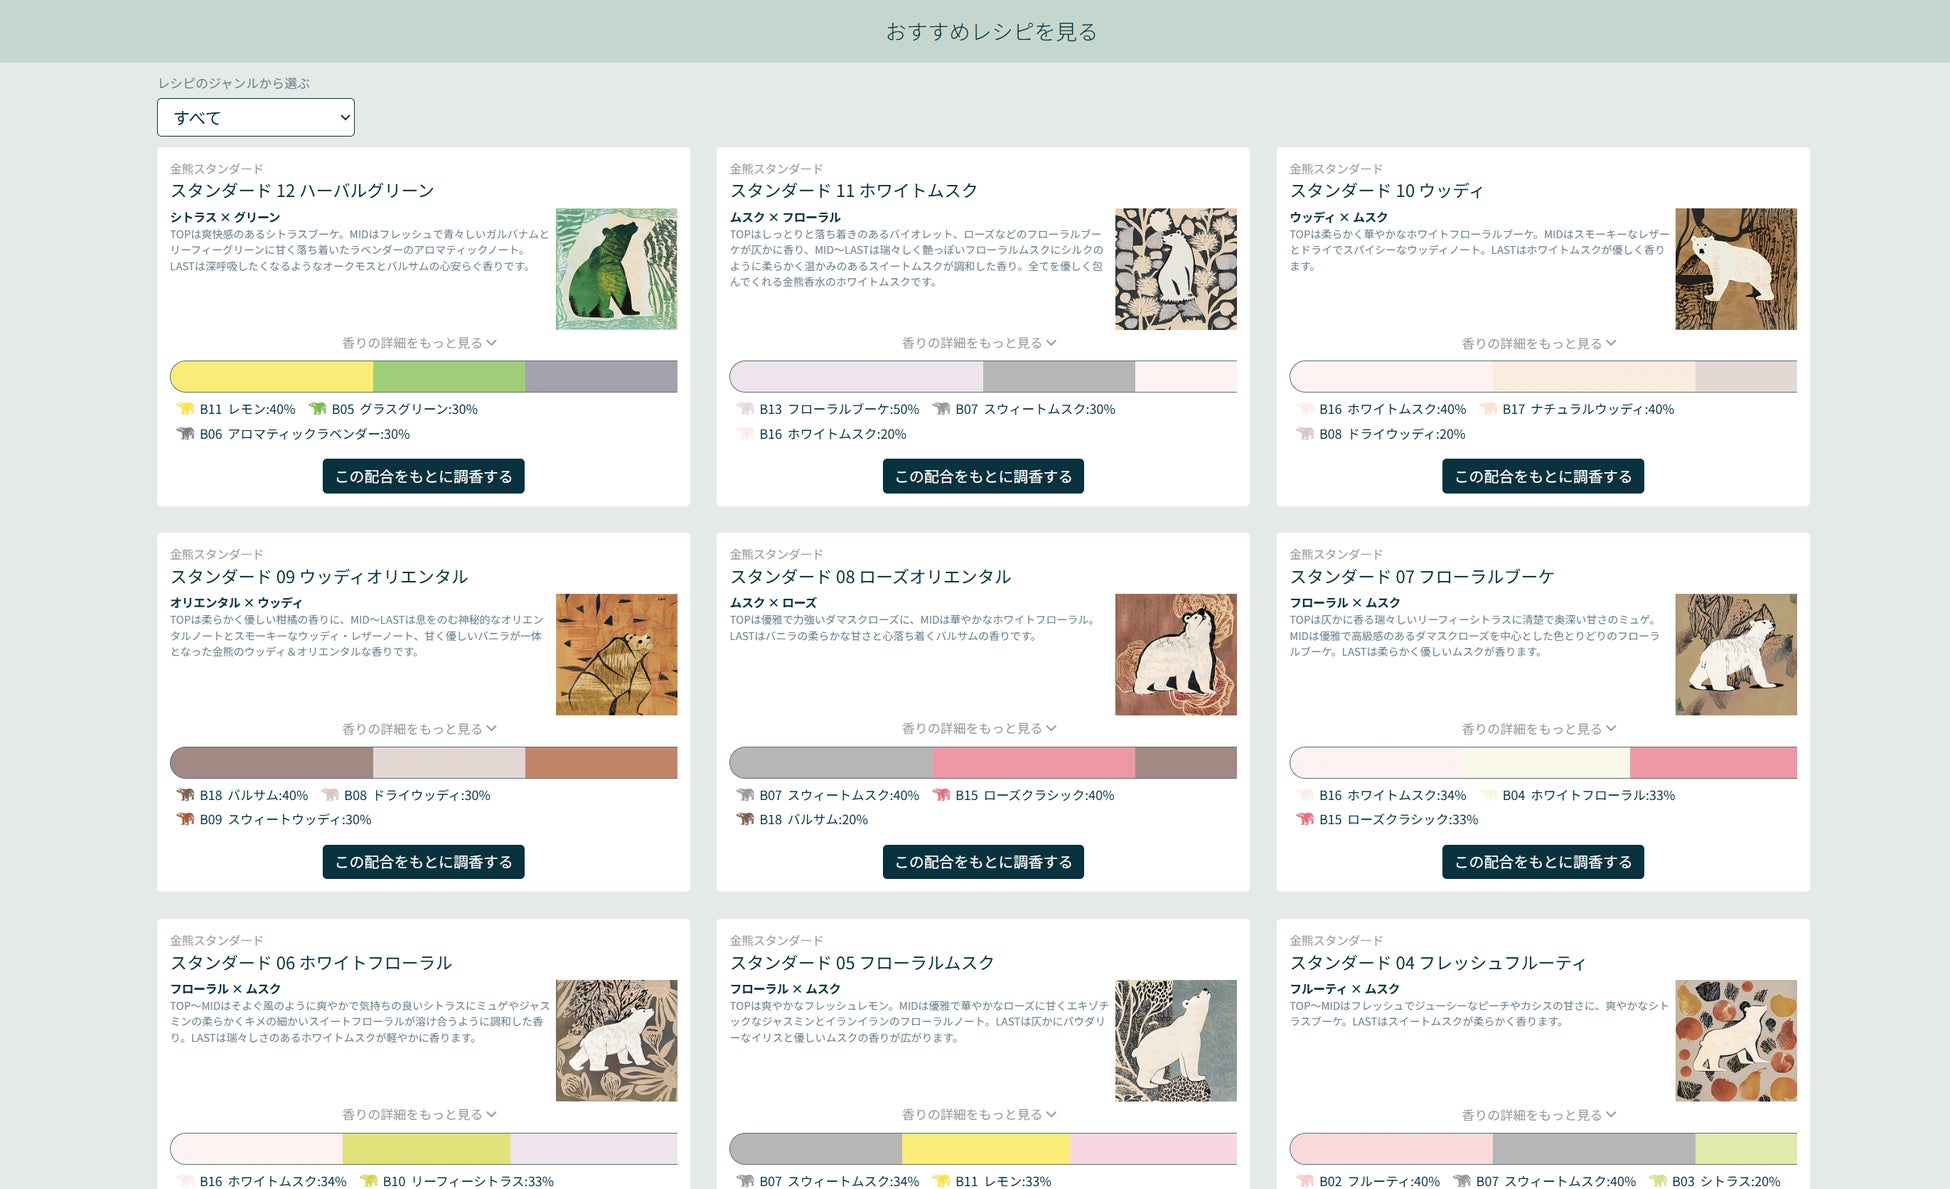This screenshot has width=1950, height=1189.
Task: Click the yellow bear icon beside B11 レモン:40%
Action: [x=185, y=409]
